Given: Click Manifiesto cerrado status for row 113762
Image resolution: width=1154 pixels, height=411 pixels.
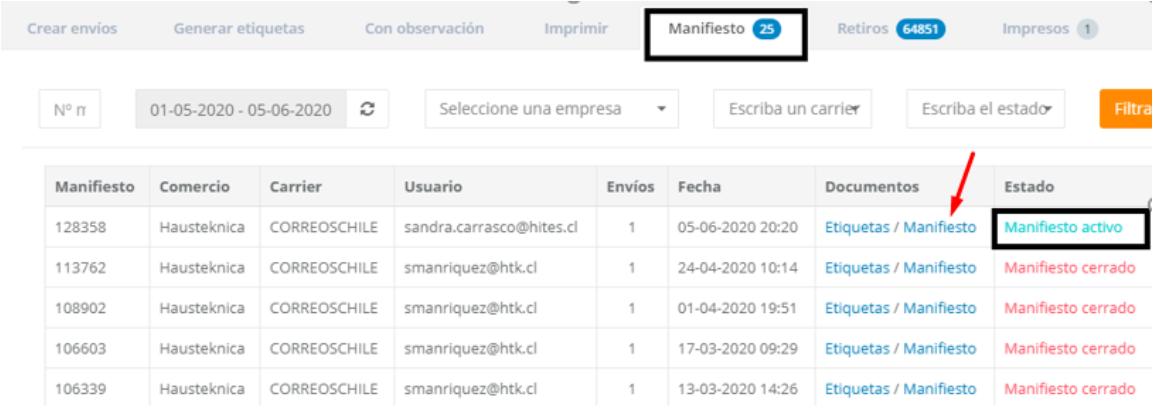Looking at the screenshot, I should pyautogui.click(x=1070, y=267).
